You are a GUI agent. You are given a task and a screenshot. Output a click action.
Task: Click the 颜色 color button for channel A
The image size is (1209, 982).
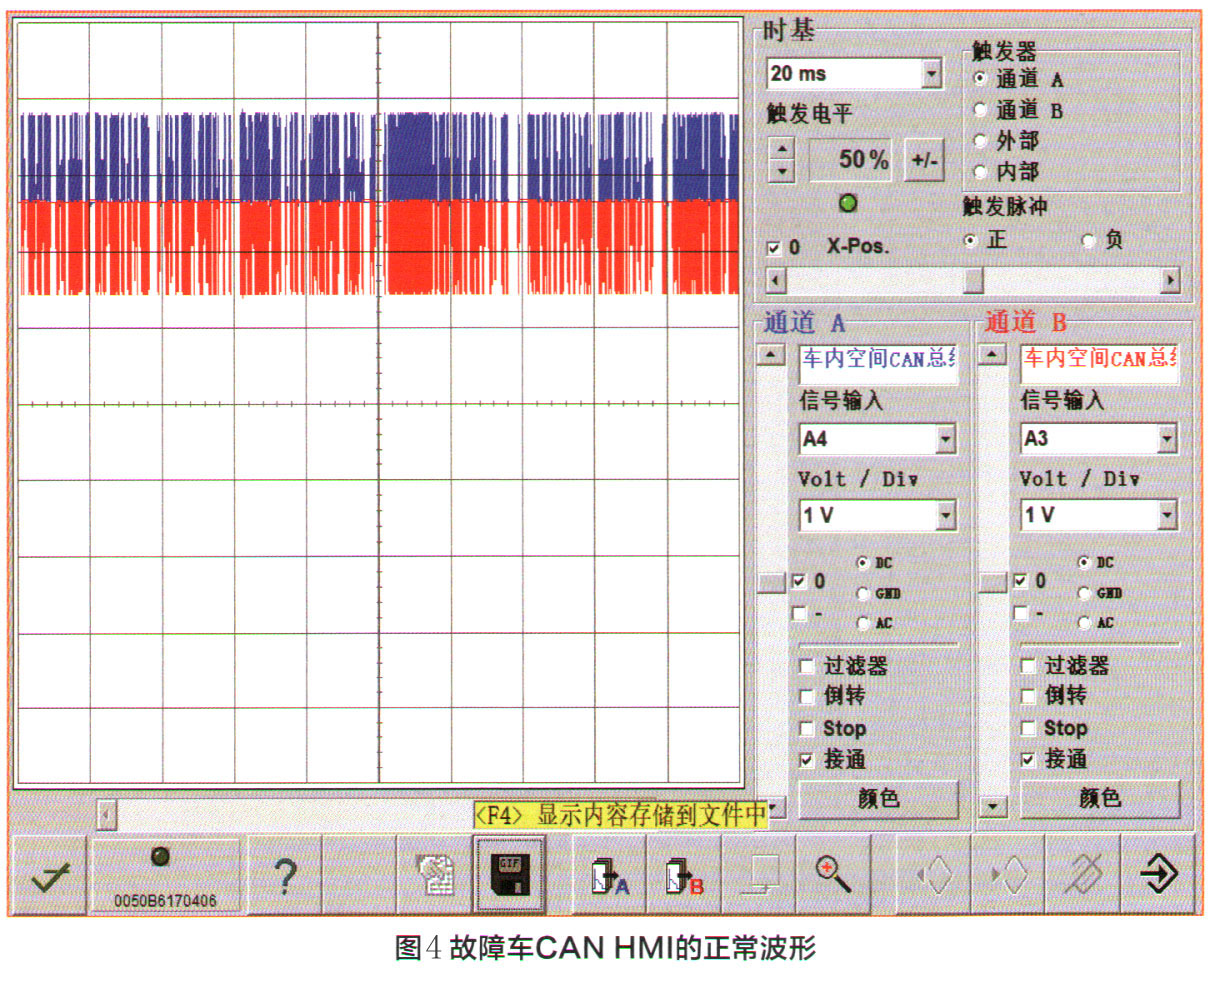click(878, 799)
